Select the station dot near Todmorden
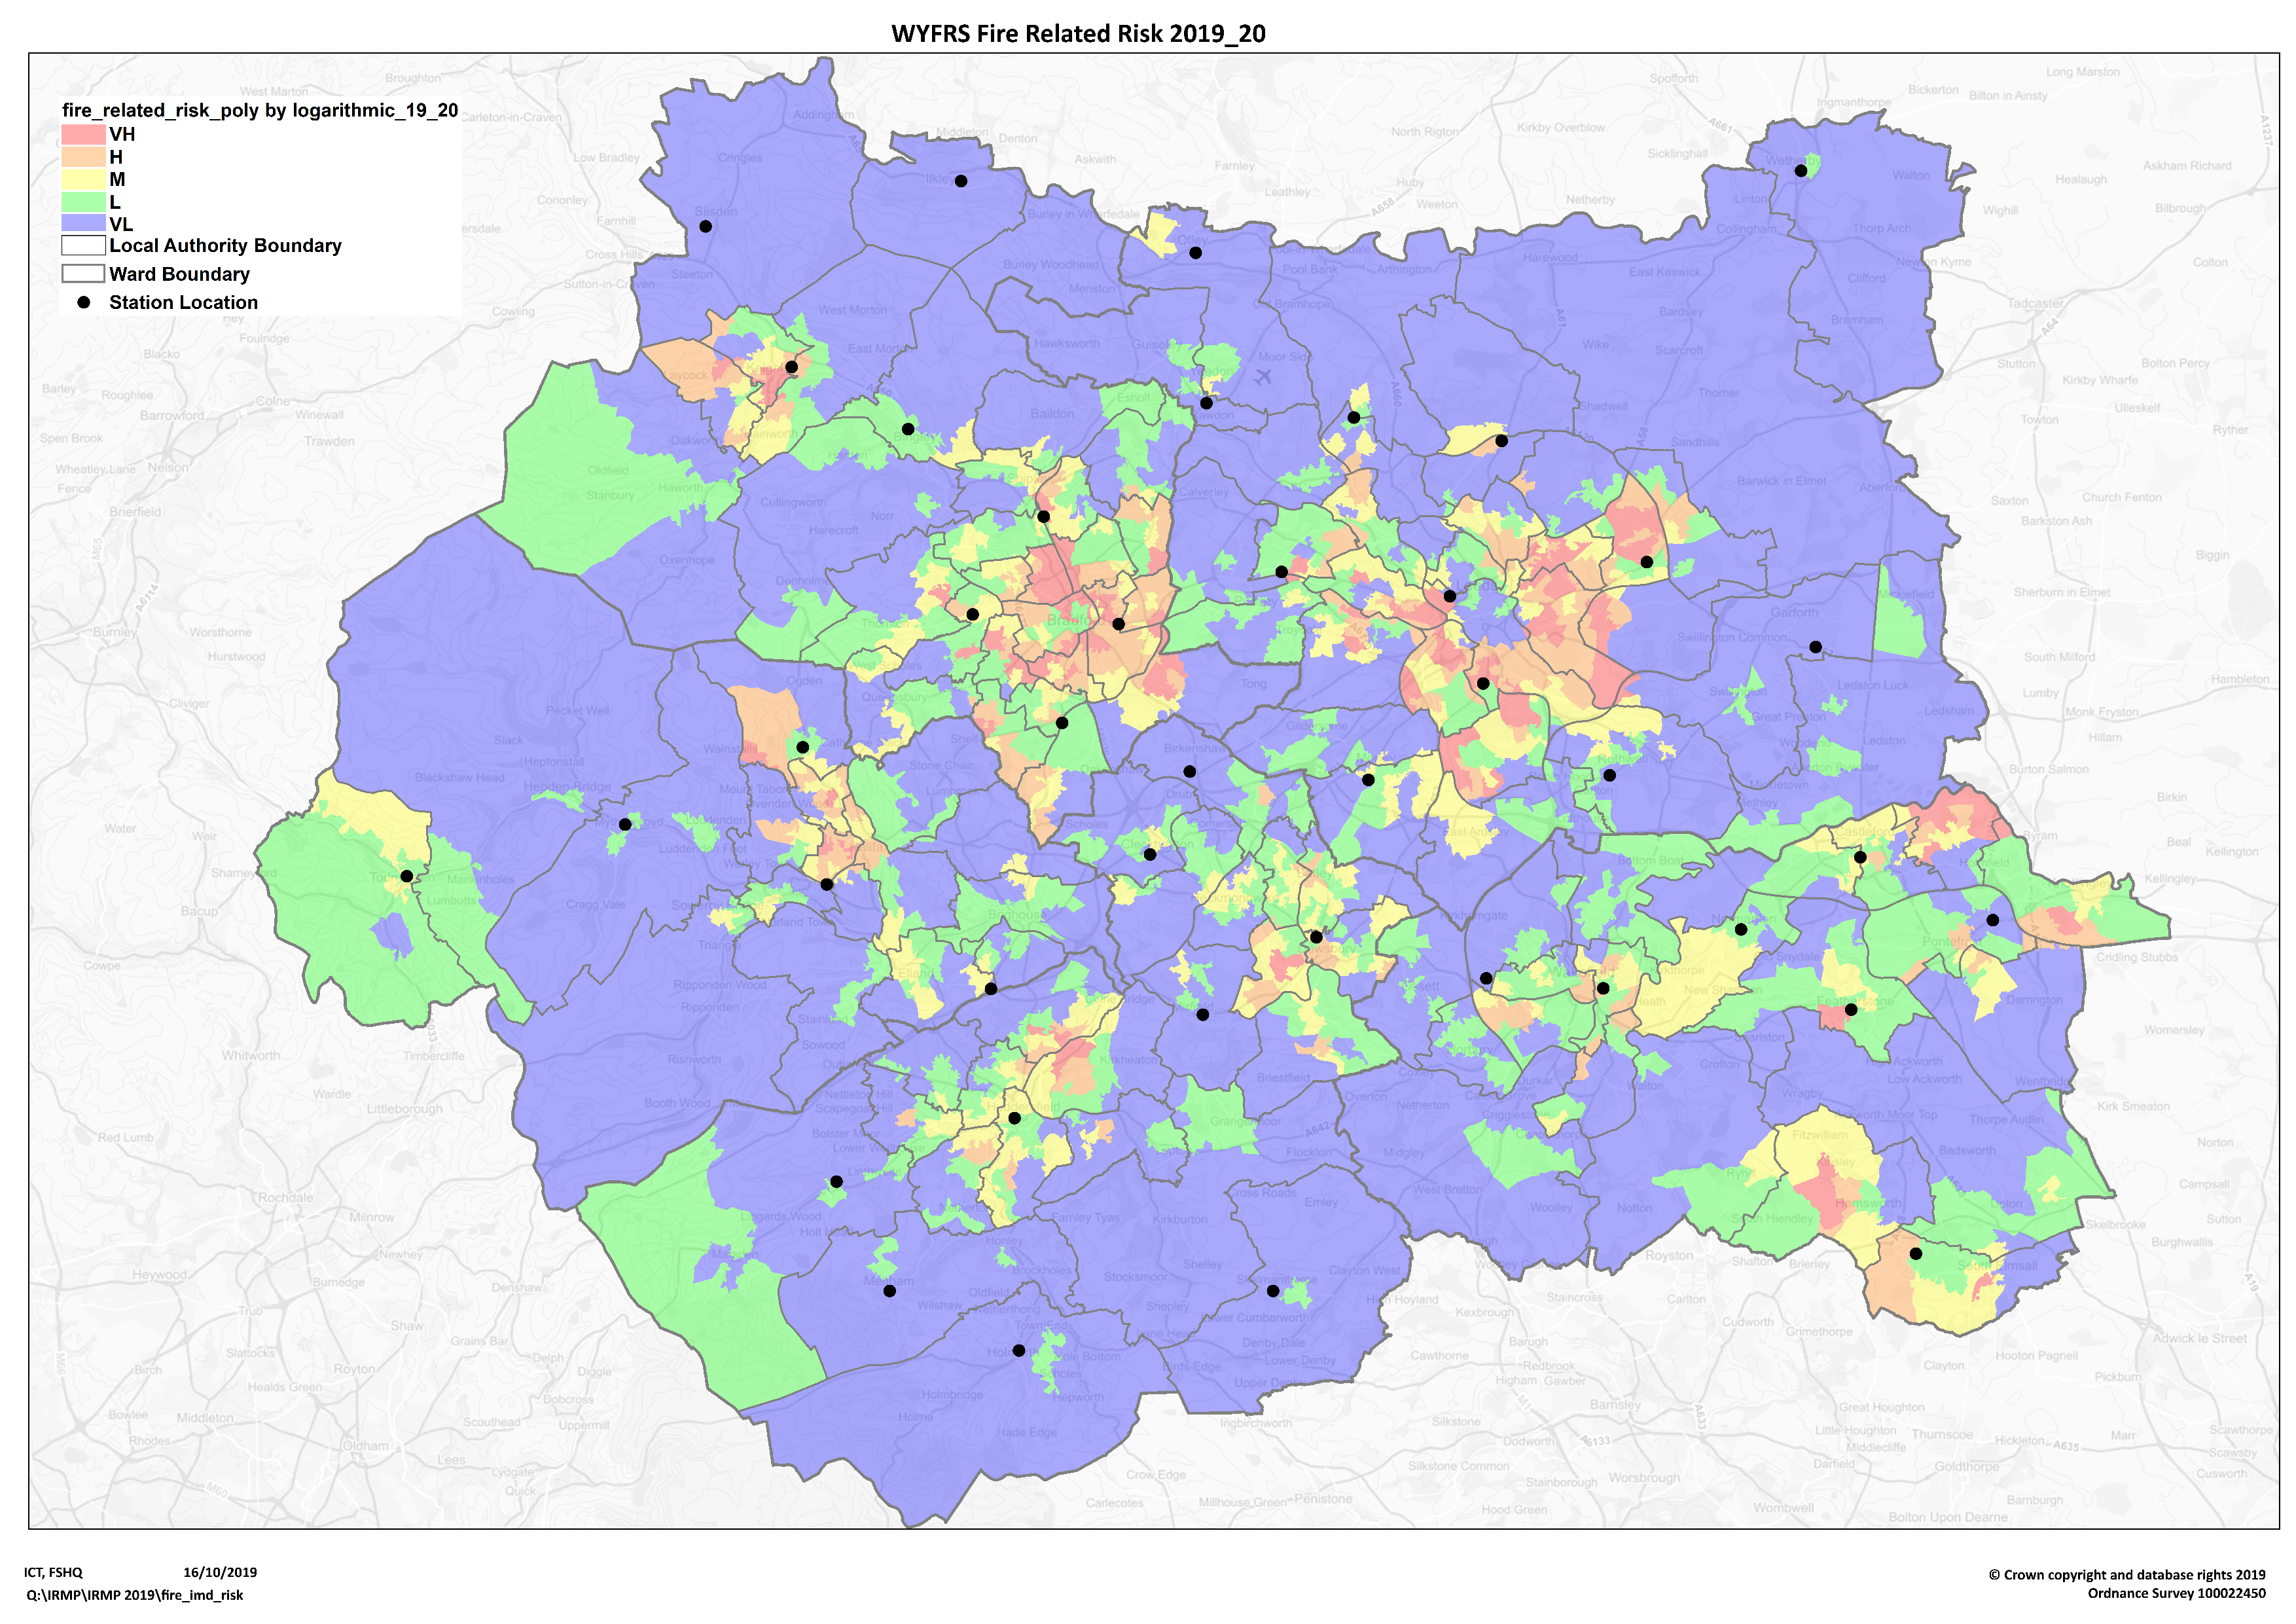This screenshot has width=2296, height=1624. click(406, 876)
